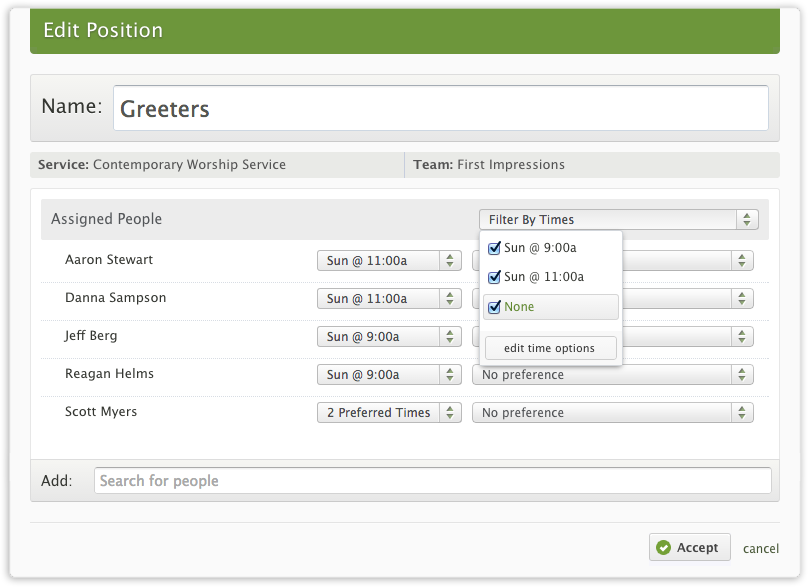Uncheck the Sun @ 9:00a filter checkbox
Image resolution: width=808 pixels, height=587 pixels.
click(494, 249)
